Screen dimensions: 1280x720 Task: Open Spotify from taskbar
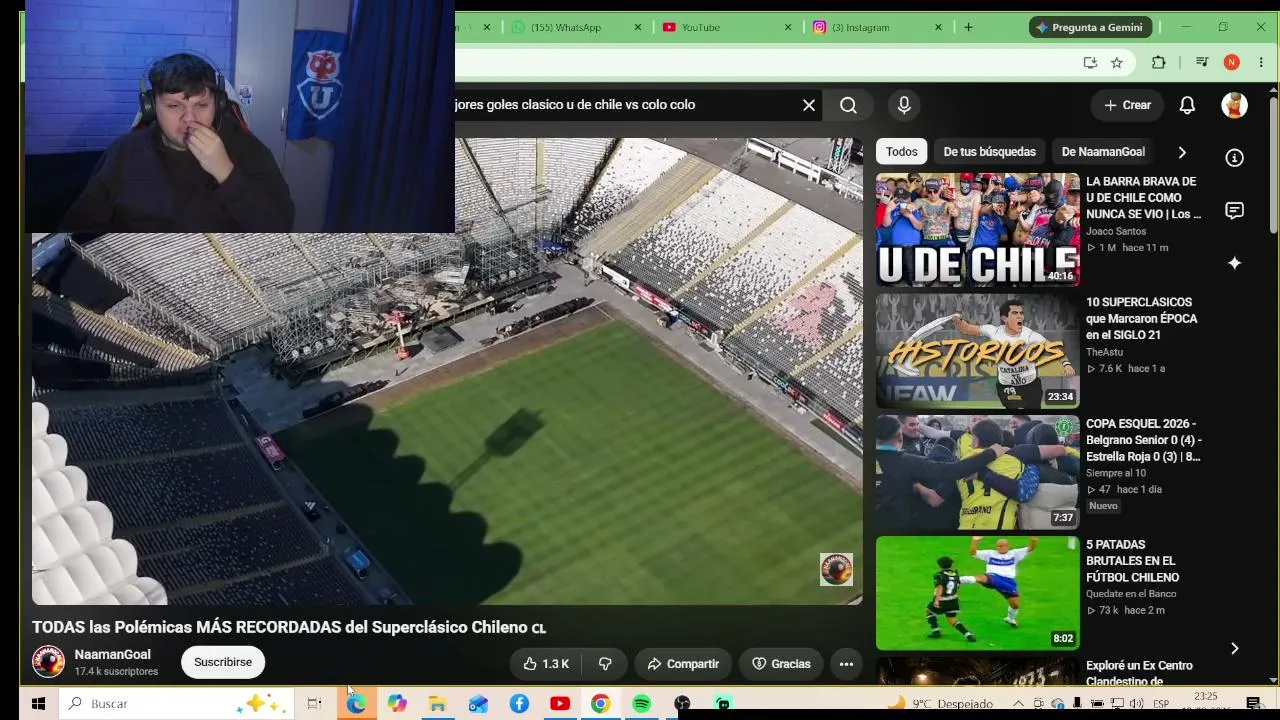pyautogui.click(x=641, y=704)
